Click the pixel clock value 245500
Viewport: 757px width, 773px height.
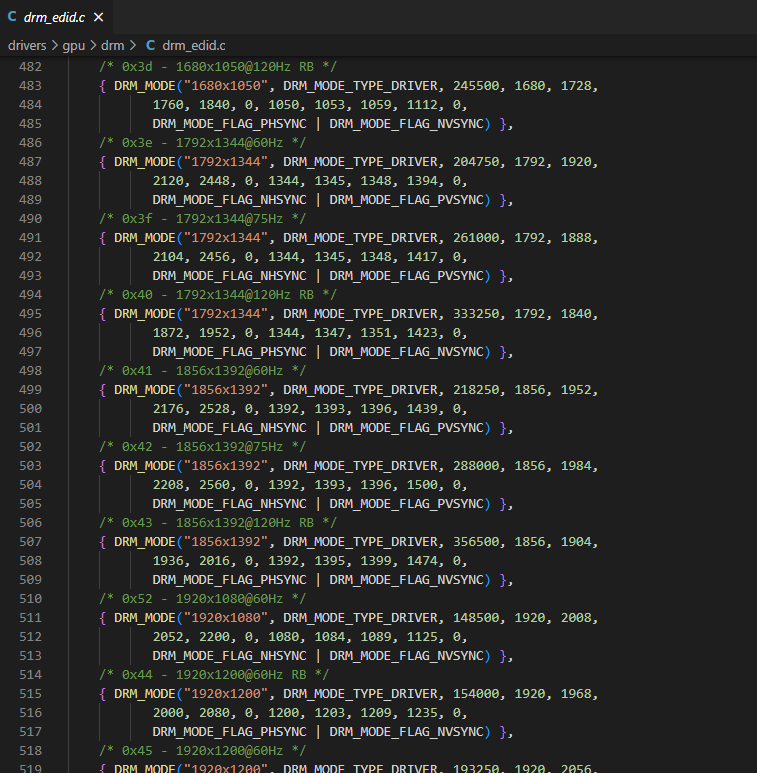(x=476, y=86)
